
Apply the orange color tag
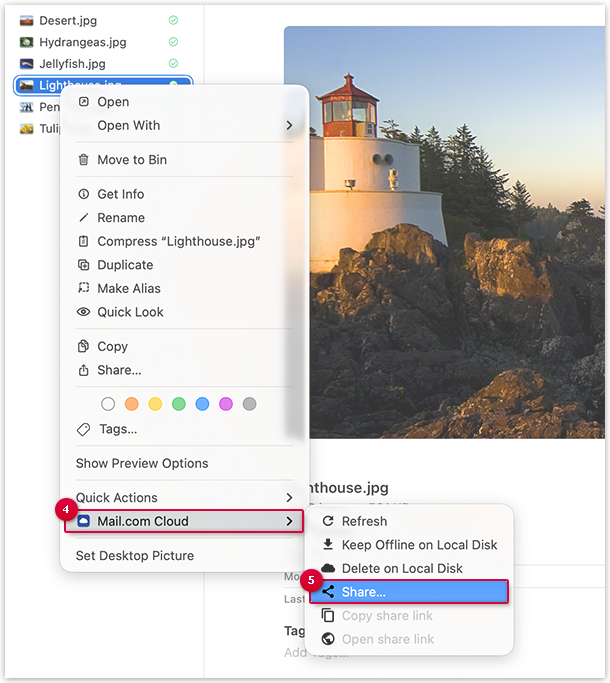tap(131, 404)
